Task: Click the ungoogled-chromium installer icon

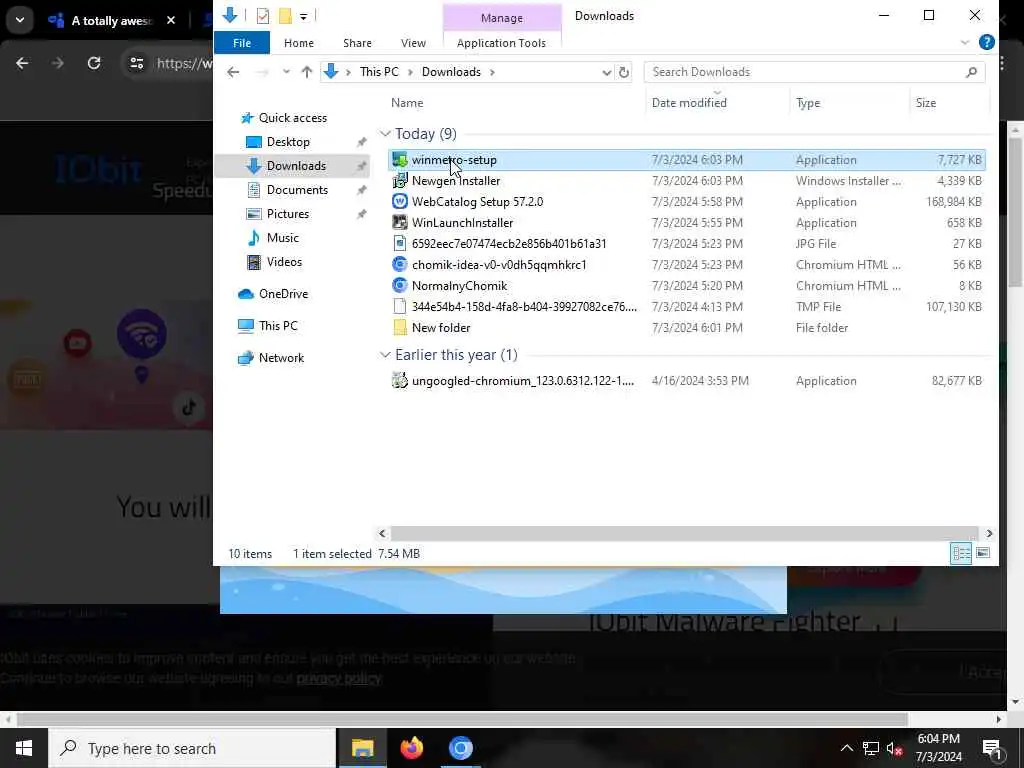Action: [400, 381]
